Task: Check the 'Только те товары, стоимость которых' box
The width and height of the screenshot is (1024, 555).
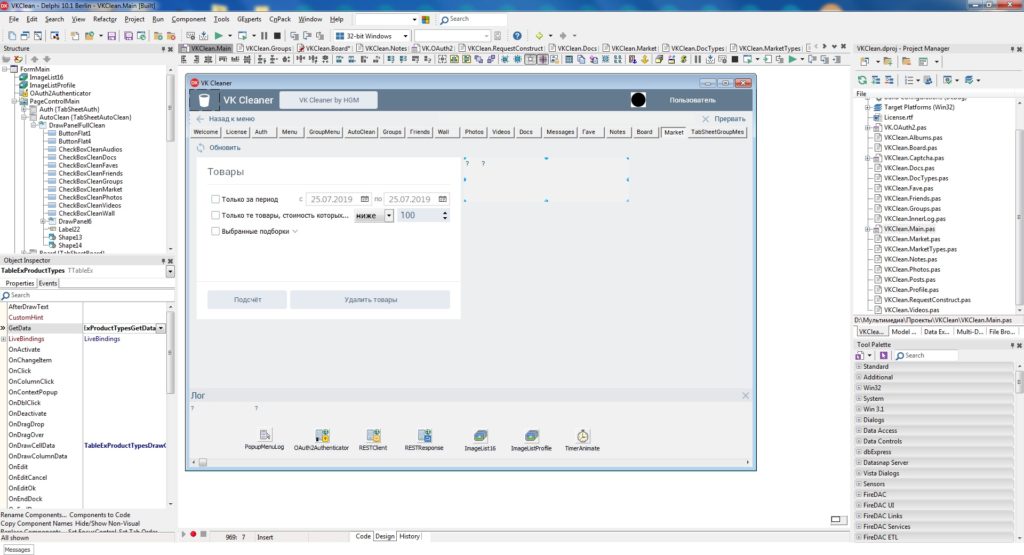Action: click(216, 215)
